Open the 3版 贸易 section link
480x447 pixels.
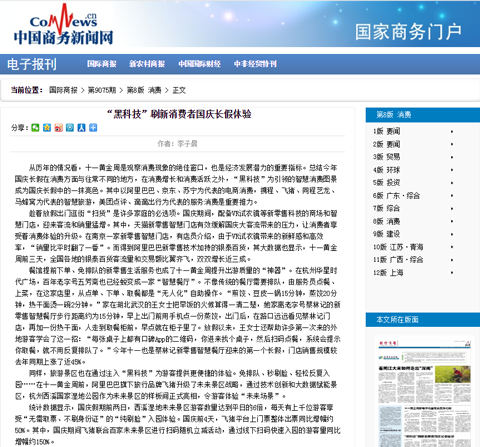point(387,157)
